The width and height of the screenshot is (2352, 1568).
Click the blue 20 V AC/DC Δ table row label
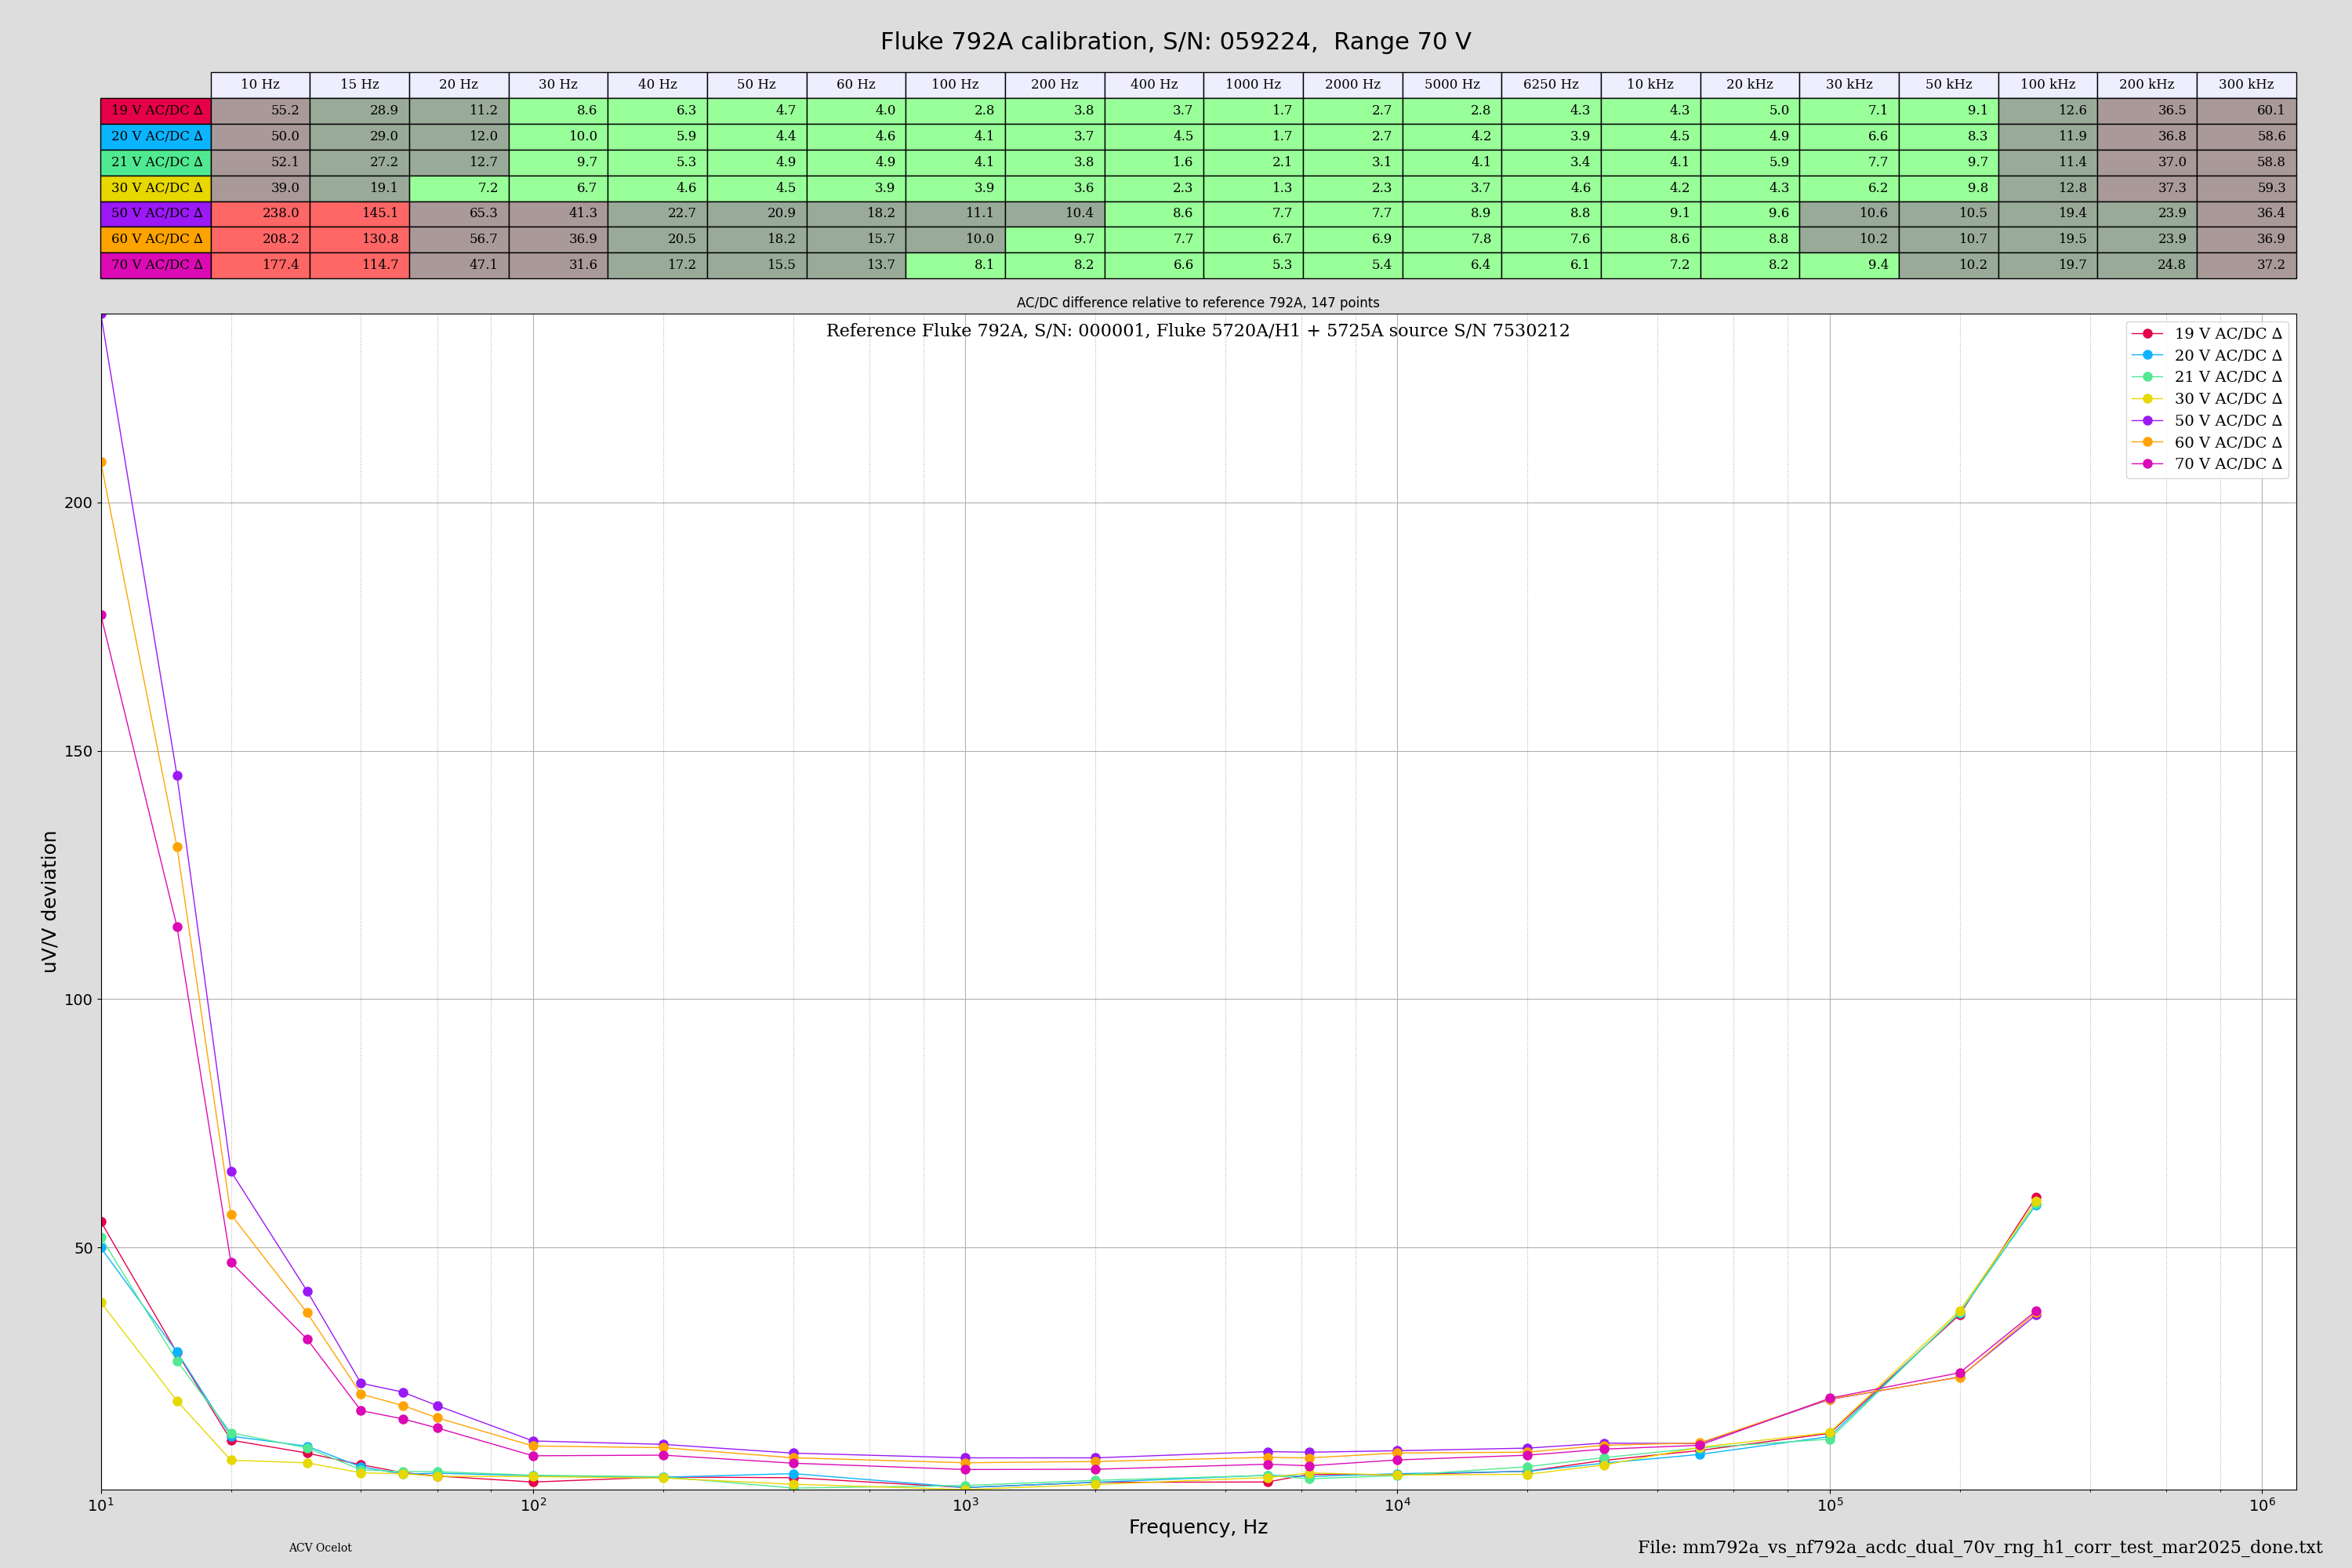click(x=156, y=137)
